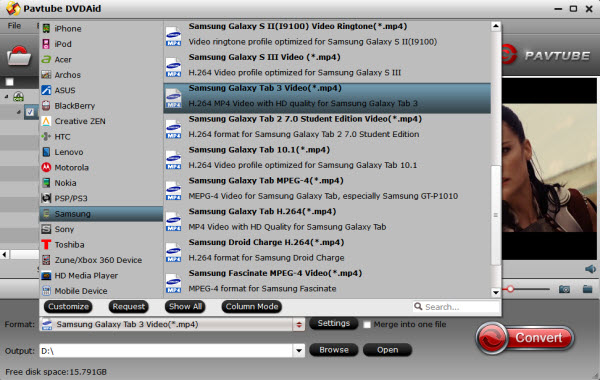Mute audio with the speaker icon
Image resolution: width=600 pixels, height=380 pixels.
[x=590, y=269]
